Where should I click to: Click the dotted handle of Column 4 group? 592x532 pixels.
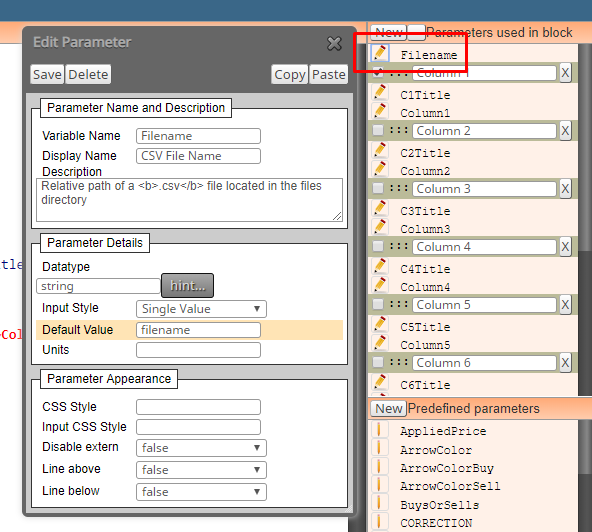399,247
